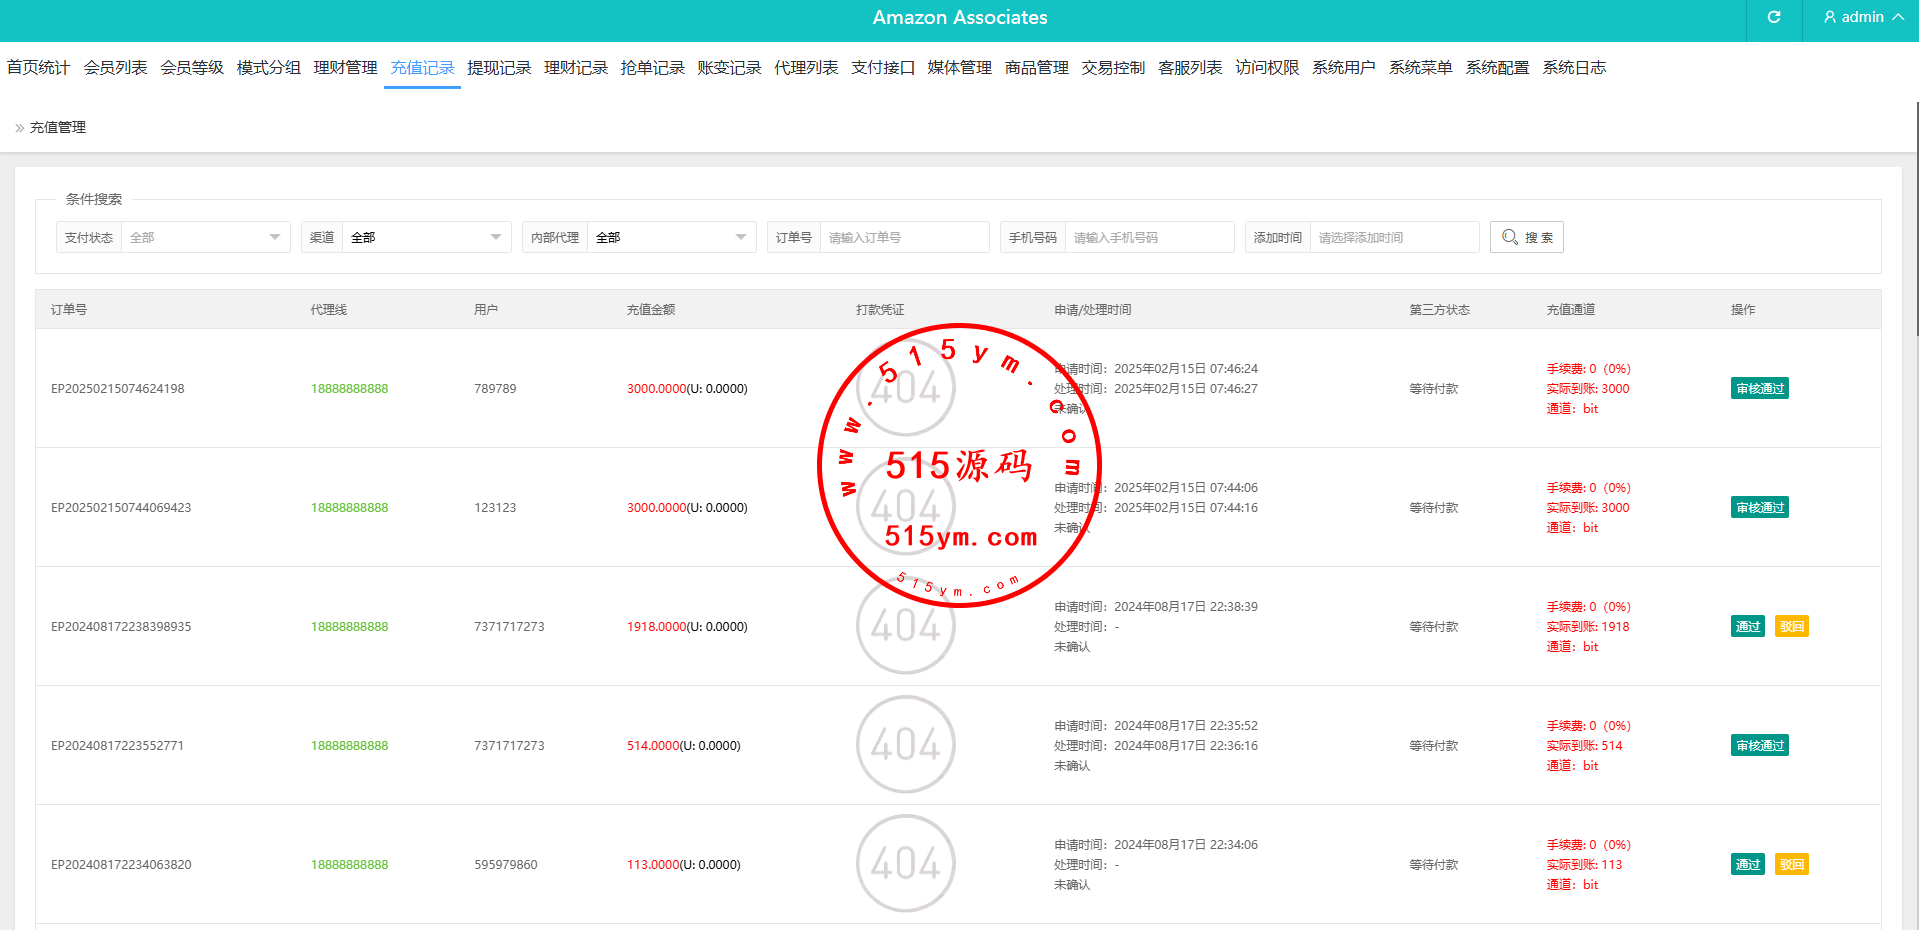
Task: Focus the 手机号码 input field
Action: tap(1148, 237)
